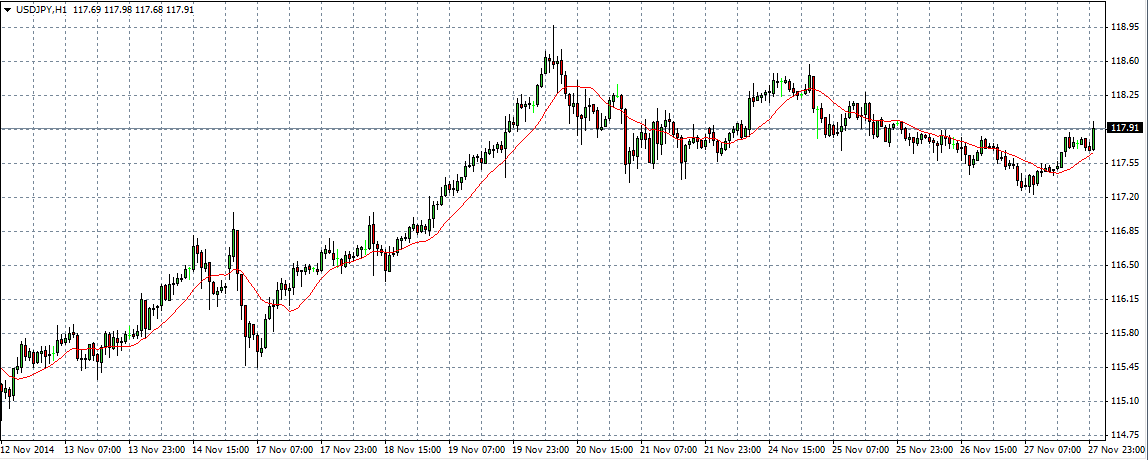Pick the 116.50 price scale mark
Viewport: 1148px width, 460px height.
pyautogui.click(x=1126, y=264)
